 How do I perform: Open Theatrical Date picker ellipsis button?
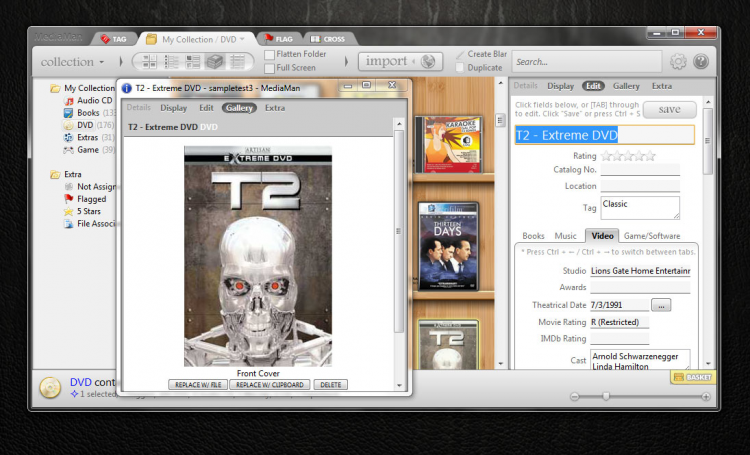661,305
